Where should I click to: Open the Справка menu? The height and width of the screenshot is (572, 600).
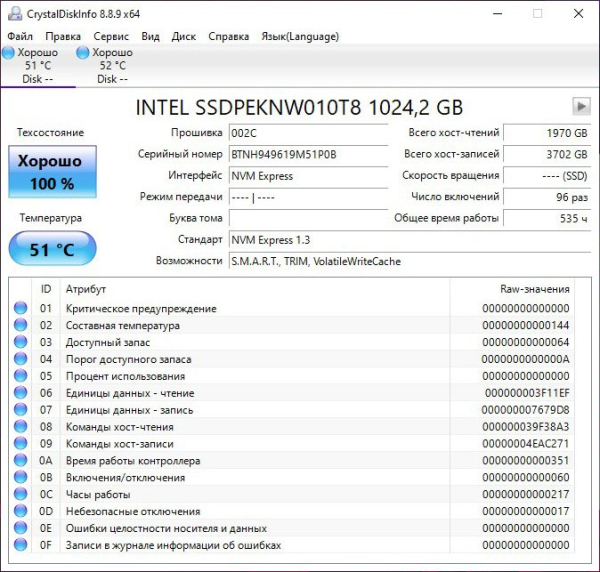click(228, 36)
